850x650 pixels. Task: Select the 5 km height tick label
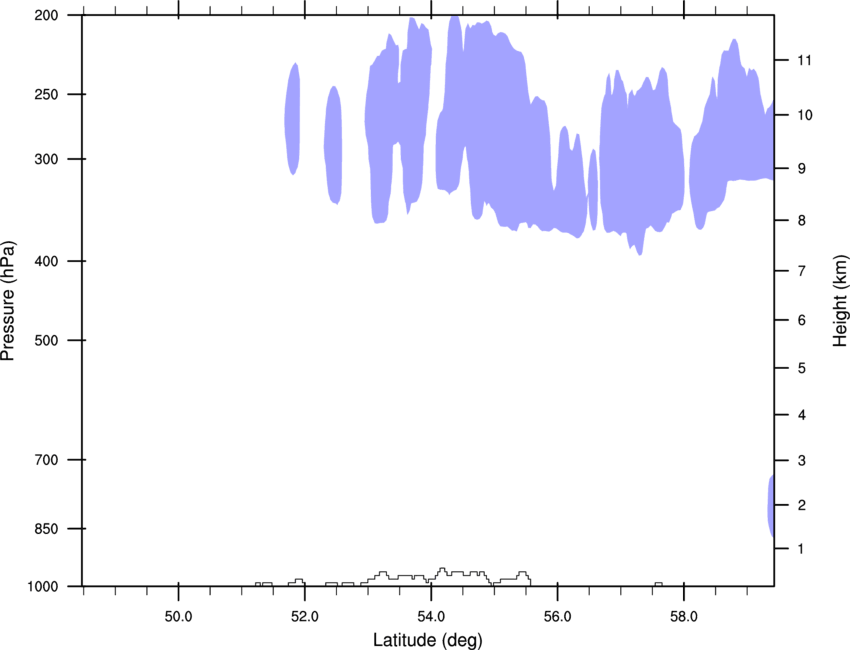coord(800,369)
